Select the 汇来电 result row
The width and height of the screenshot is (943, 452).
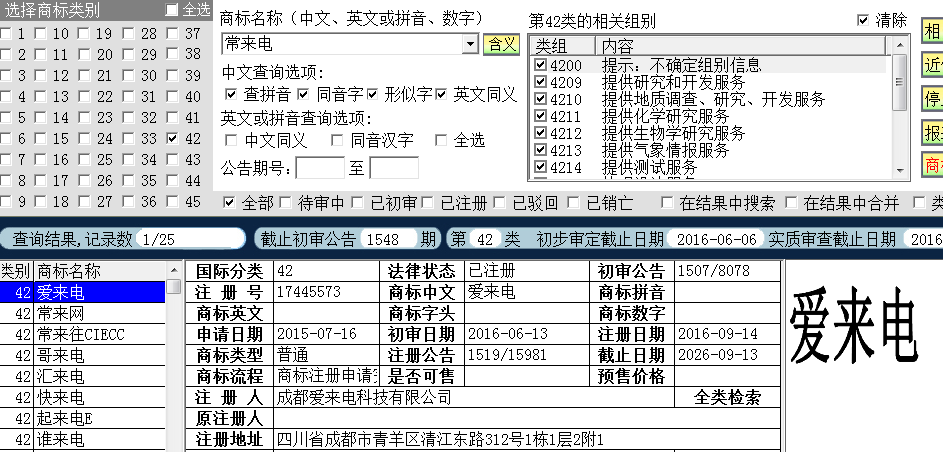pos(82,376)
